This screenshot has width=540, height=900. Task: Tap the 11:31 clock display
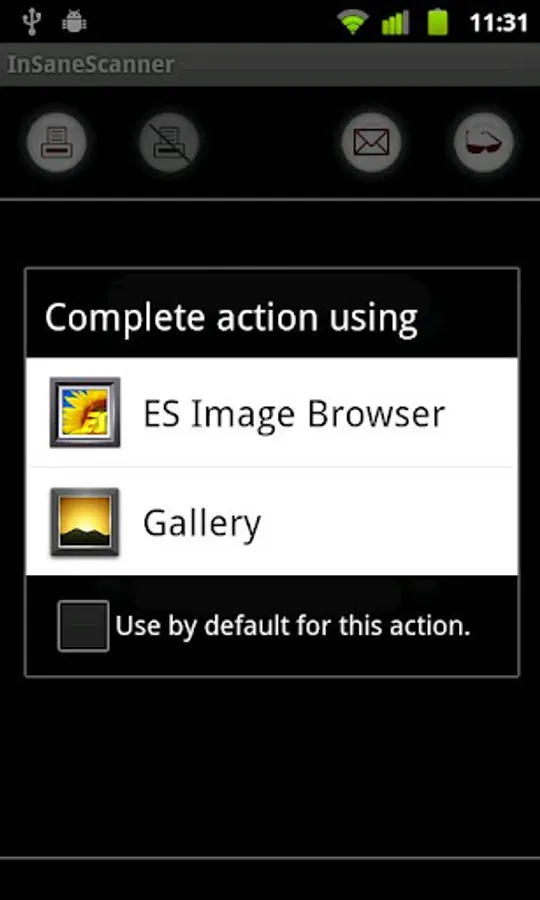(x=498, y=23)
